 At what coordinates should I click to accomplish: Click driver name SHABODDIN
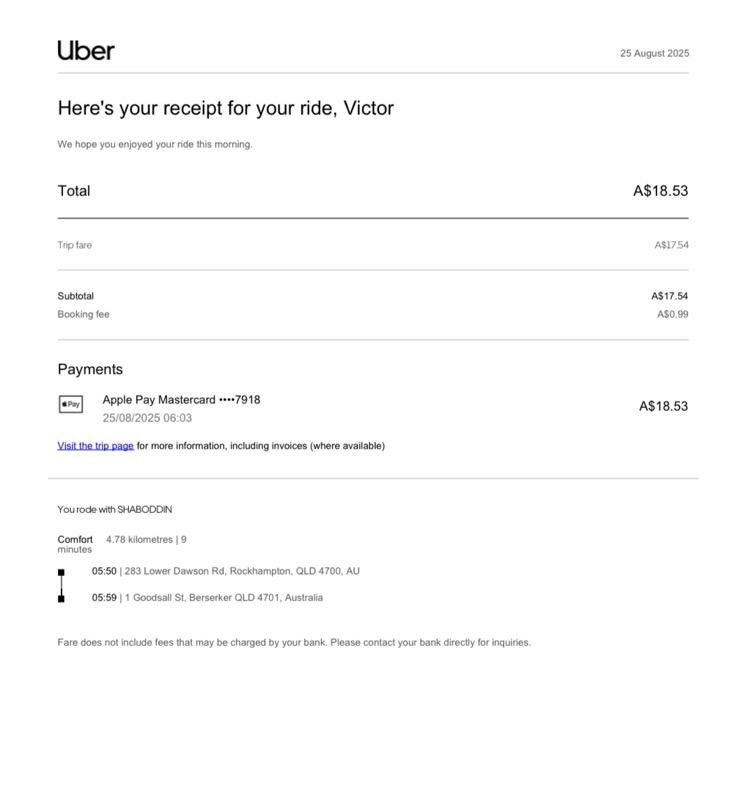click(x=145, y=509)
